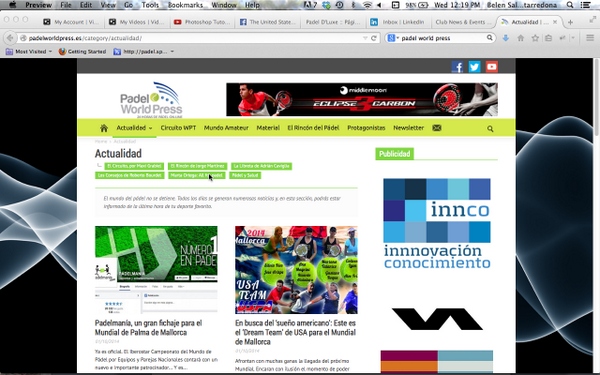Open the search engine selector dropdown

(393, 38)
